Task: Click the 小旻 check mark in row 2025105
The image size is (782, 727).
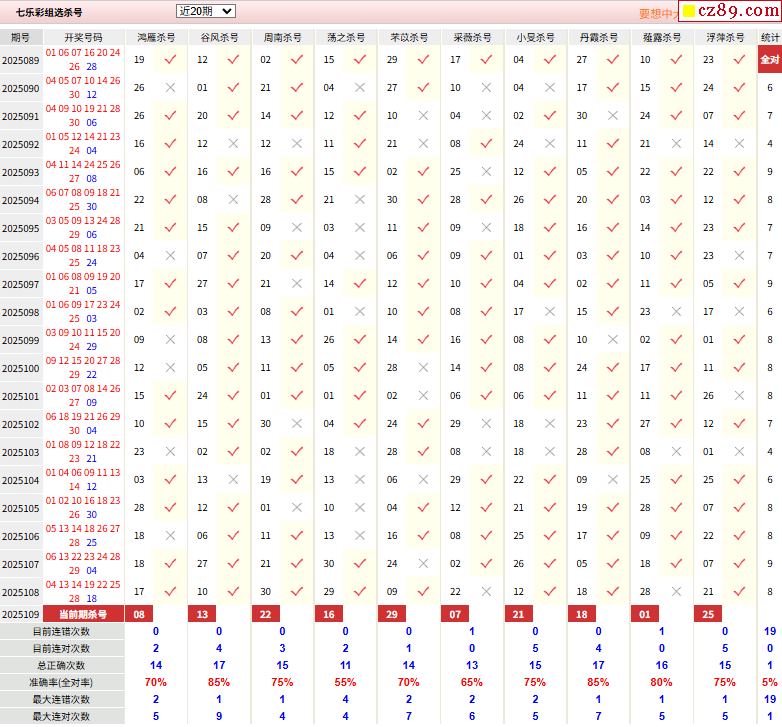Action: coord(550,507)
